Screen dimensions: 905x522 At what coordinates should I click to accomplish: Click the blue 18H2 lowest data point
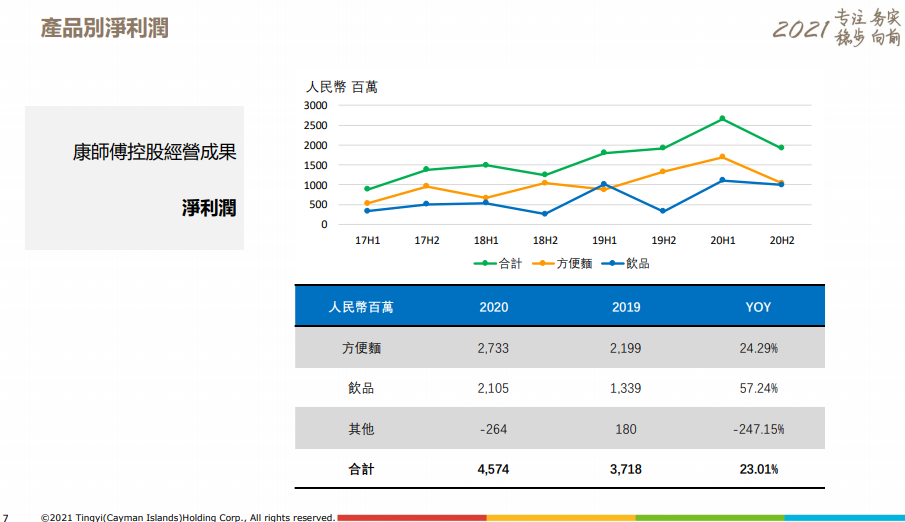coord(545,214)
